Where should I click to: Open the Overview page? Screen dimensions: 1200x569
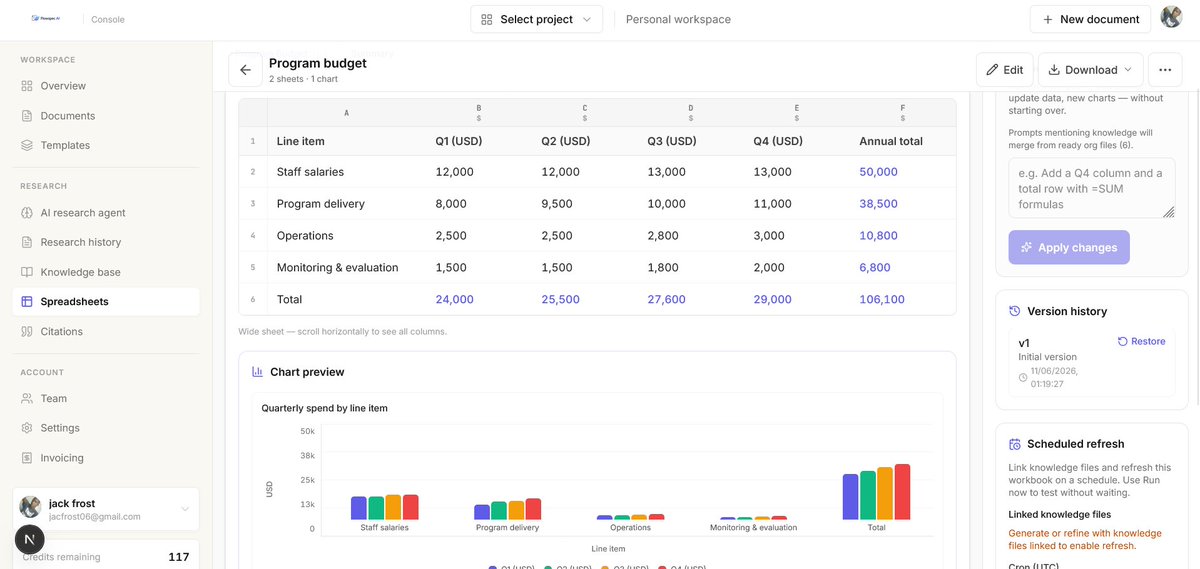coord(106,86)
